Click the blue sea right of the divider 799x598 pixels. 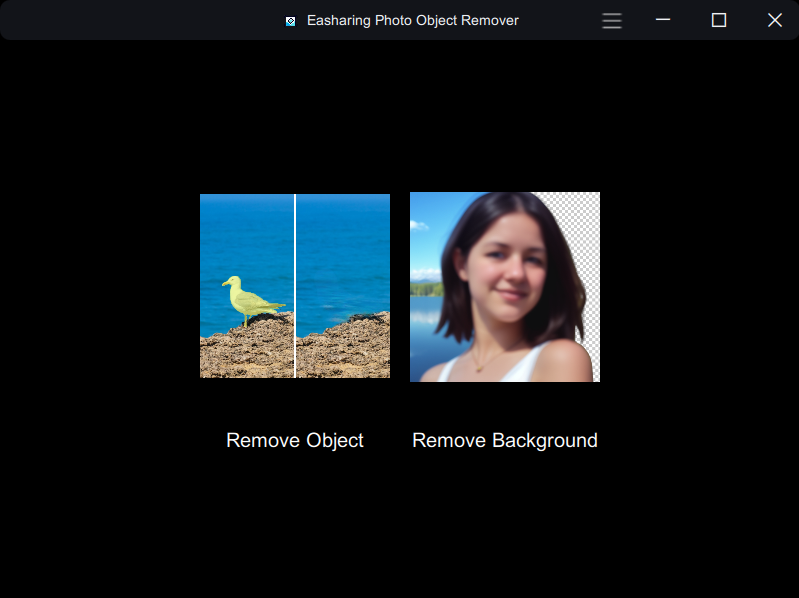pyautogui.click(x=345, y=250)
